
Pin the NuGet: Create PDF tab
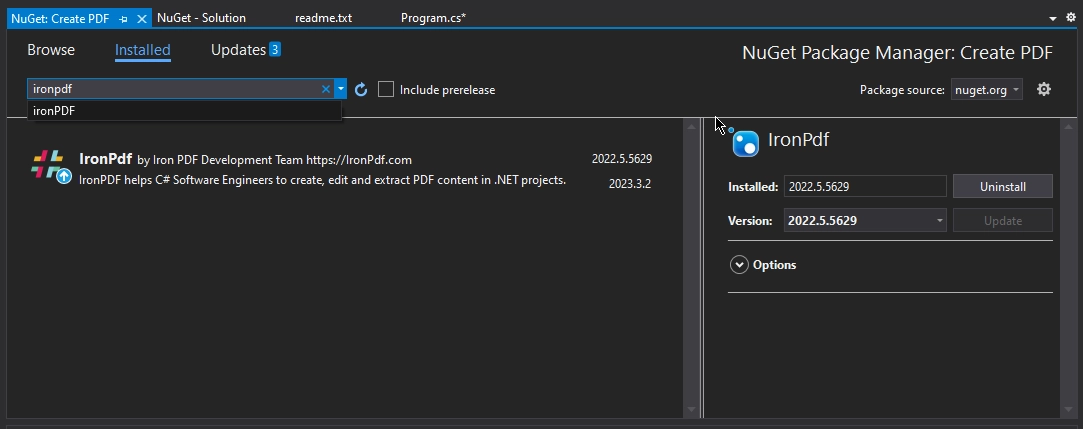click(123, 18)
